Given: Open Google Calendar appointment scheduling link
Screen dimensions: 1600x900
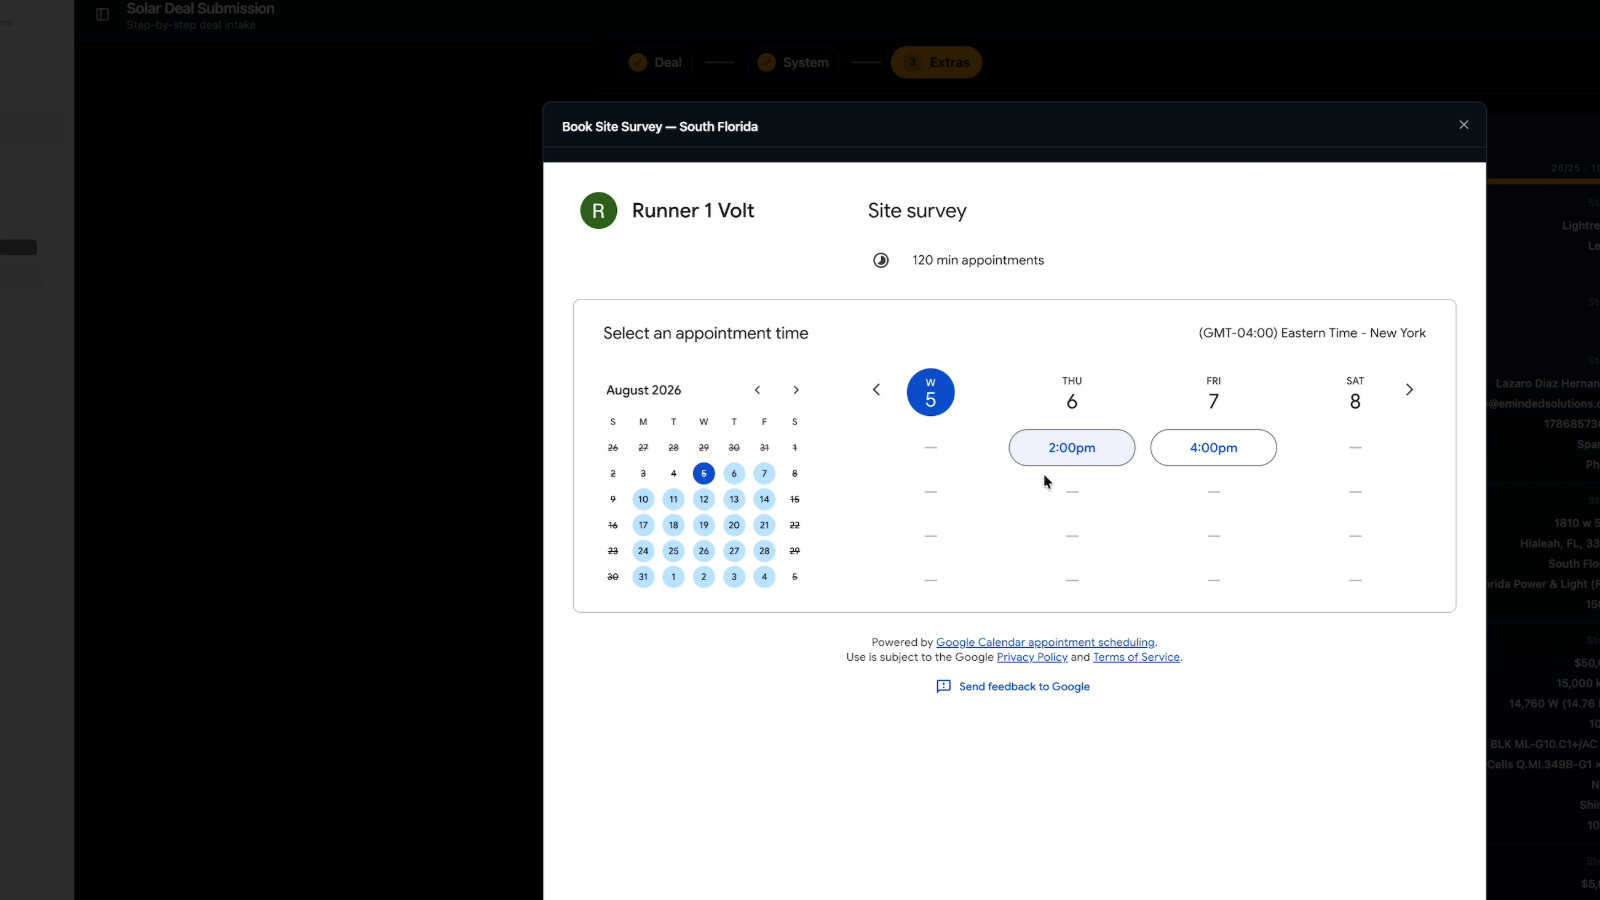Looking at the screenshot, I should point(1045,642).
